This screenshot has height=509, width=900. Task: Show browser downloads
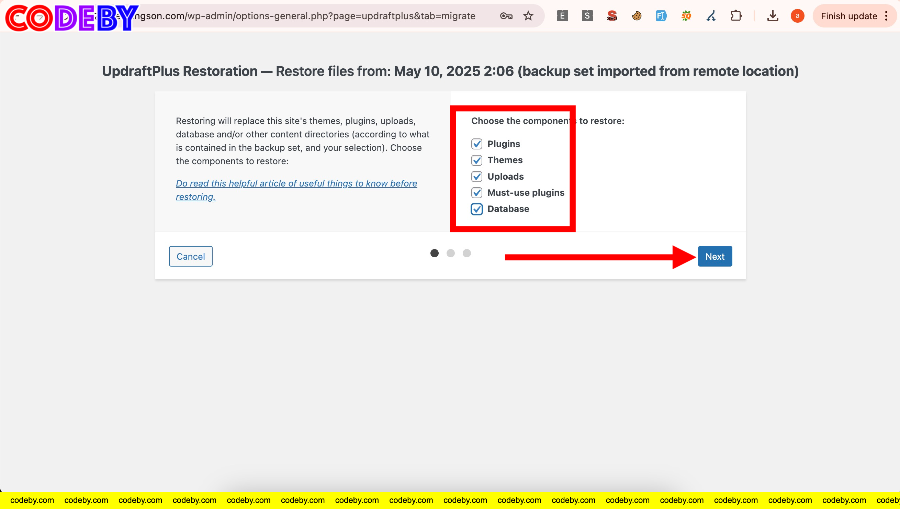point(773,16)
